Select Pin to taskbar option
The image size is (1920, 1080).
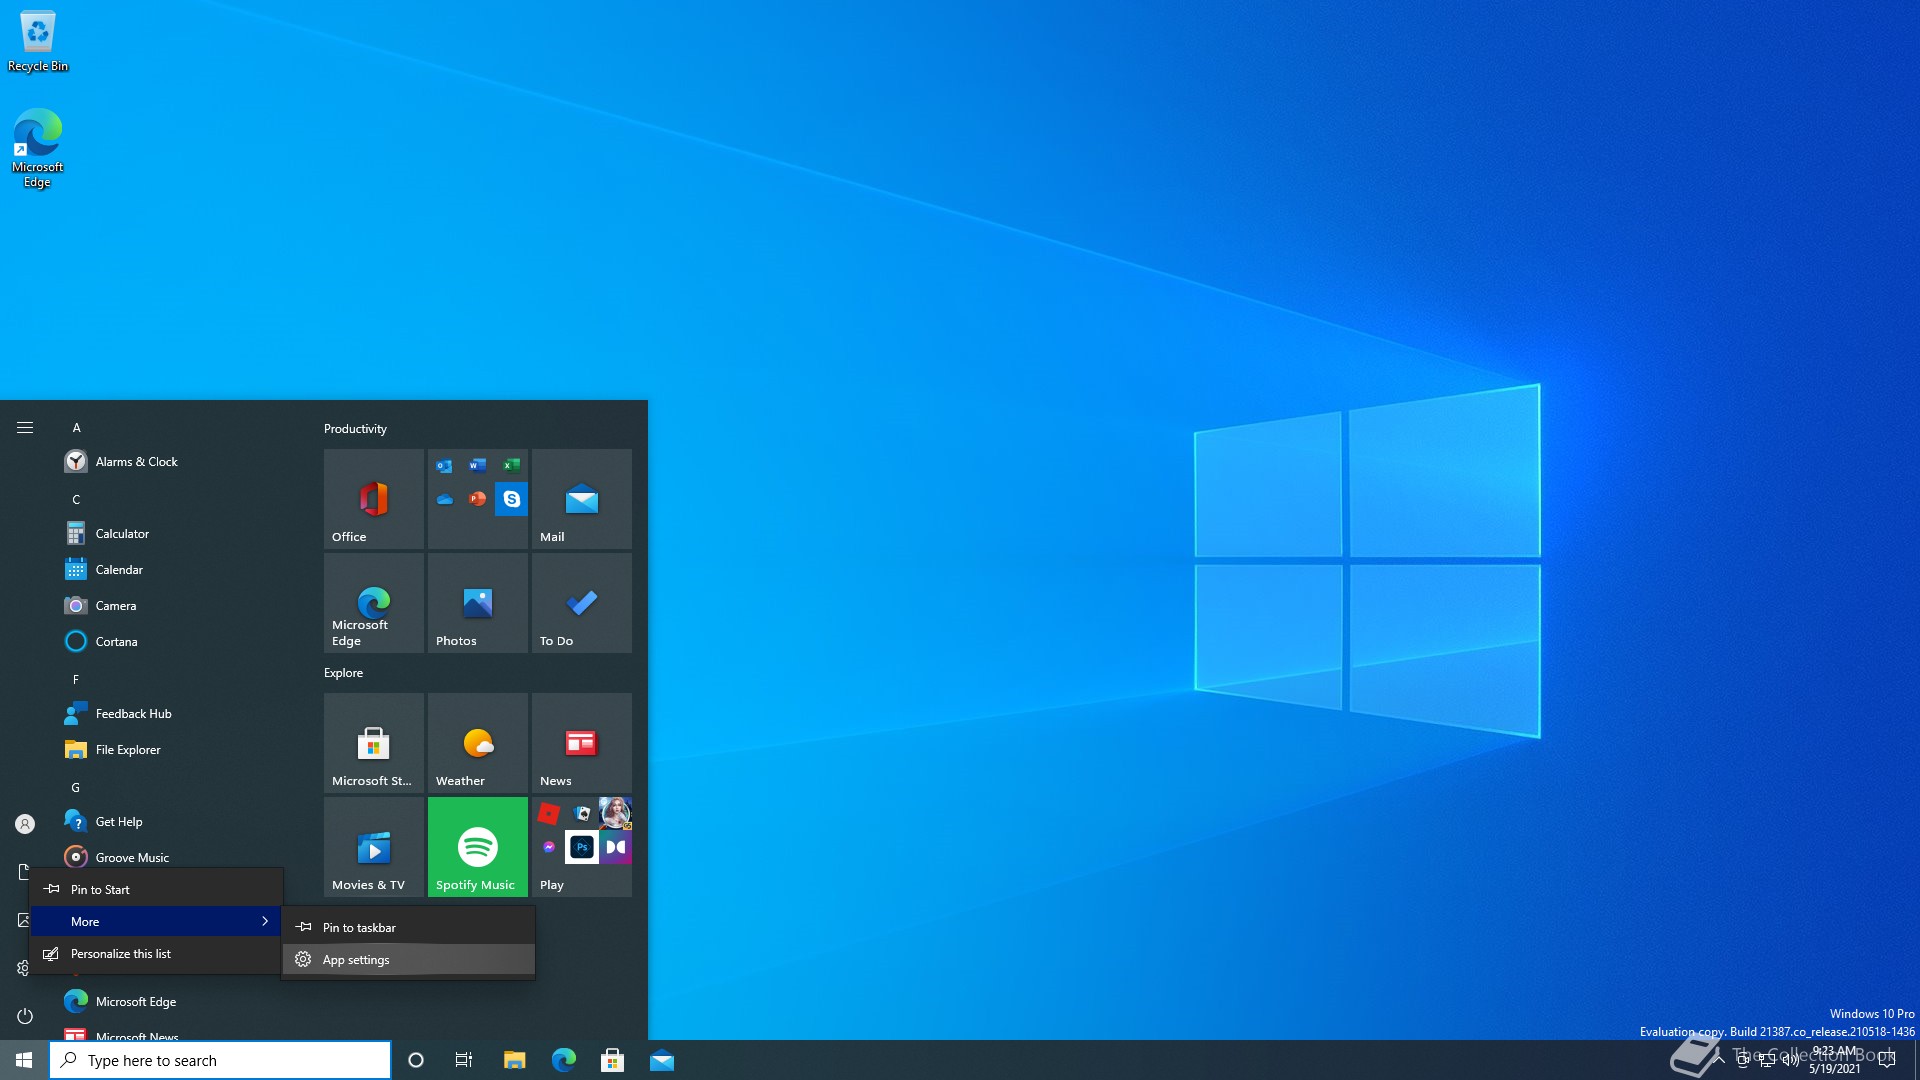tap(408, 928)
